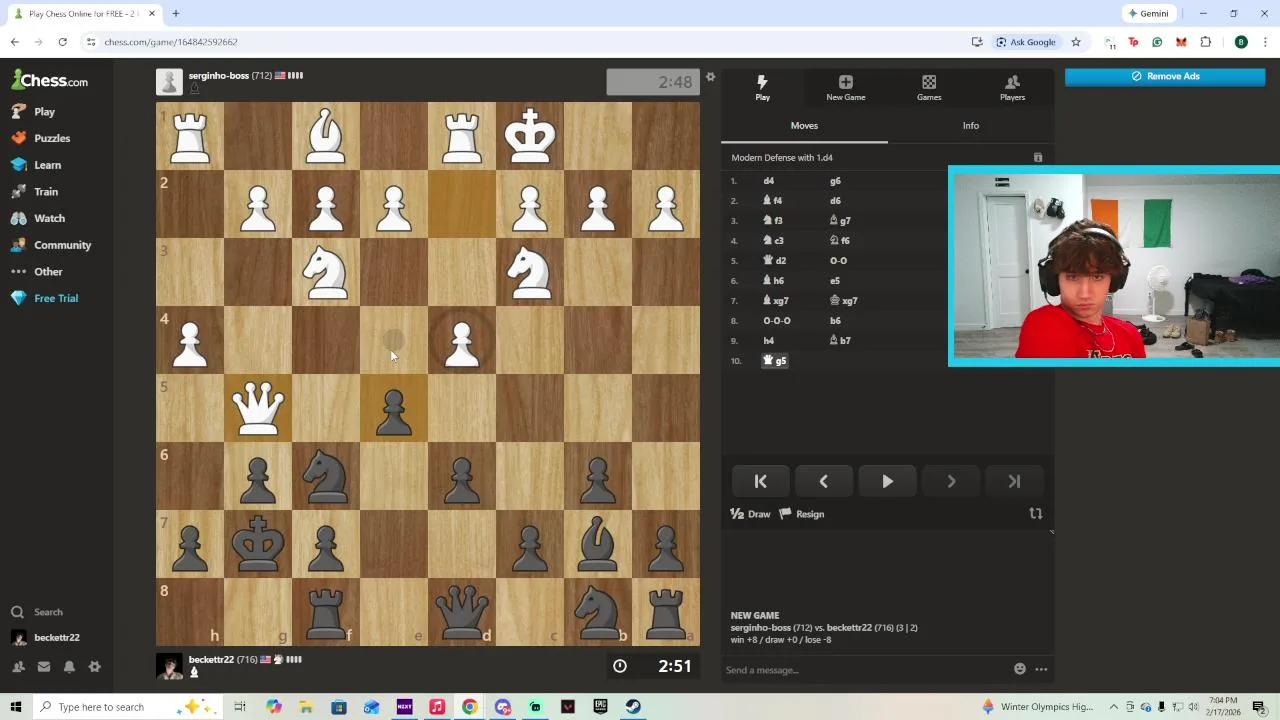Open Watch in the left sidebar
Screen dimensions: 1280x720
click(38, 218)
